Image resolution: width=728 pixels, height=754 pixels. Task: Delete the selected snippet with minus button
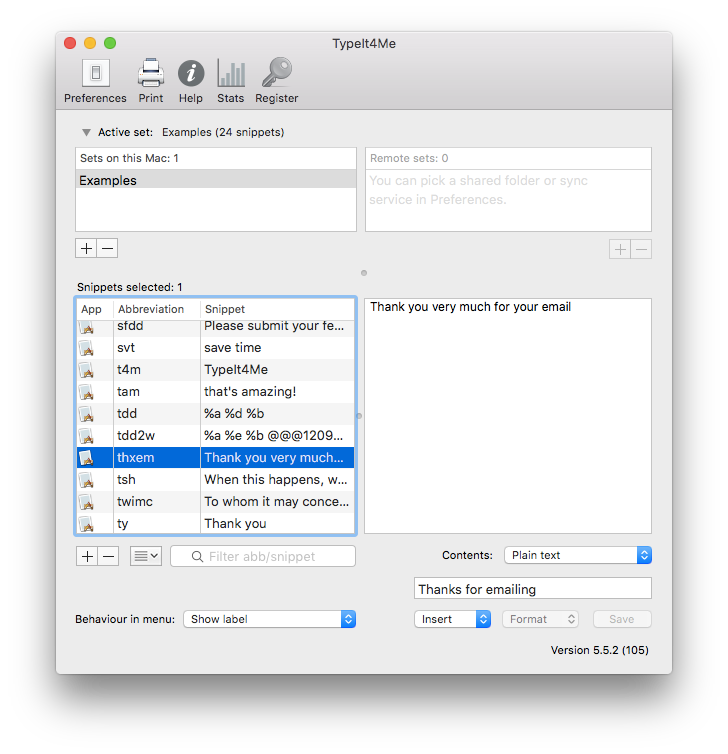[109, 556]
